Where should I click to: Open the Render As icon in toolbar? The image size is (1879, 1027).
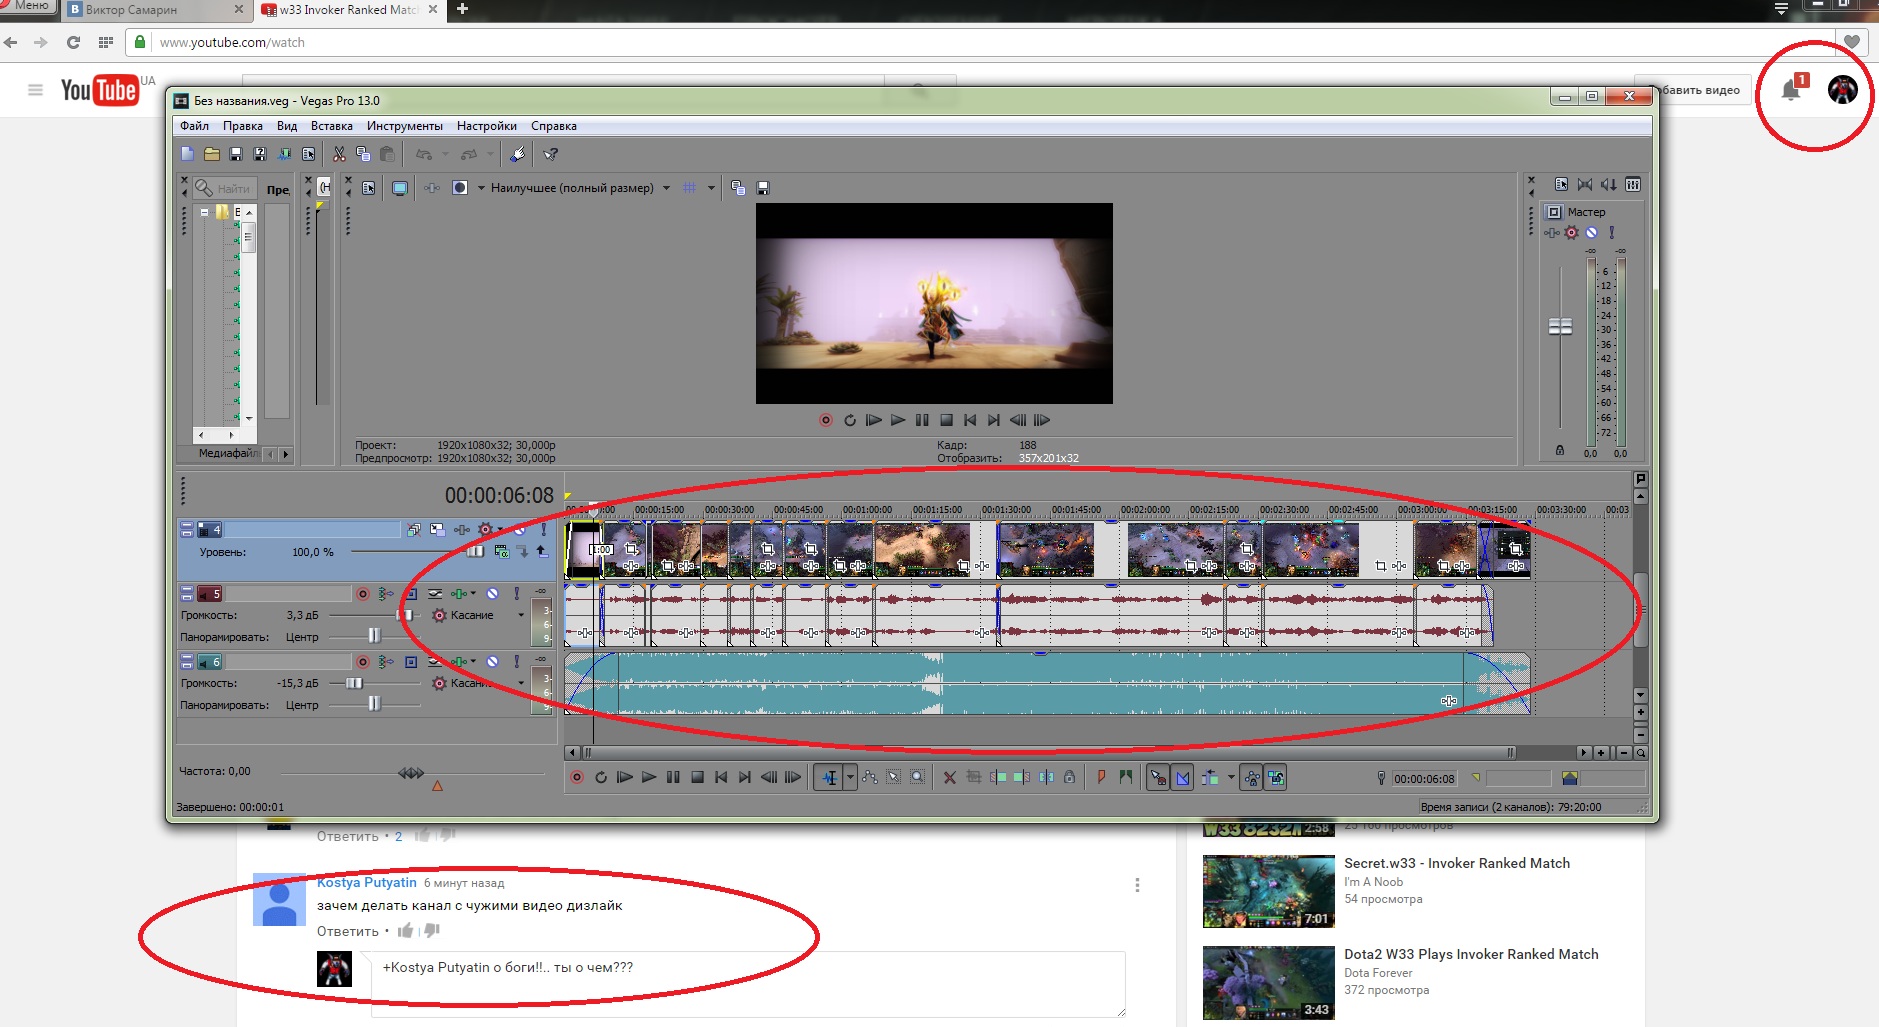(x=284, y=154)
